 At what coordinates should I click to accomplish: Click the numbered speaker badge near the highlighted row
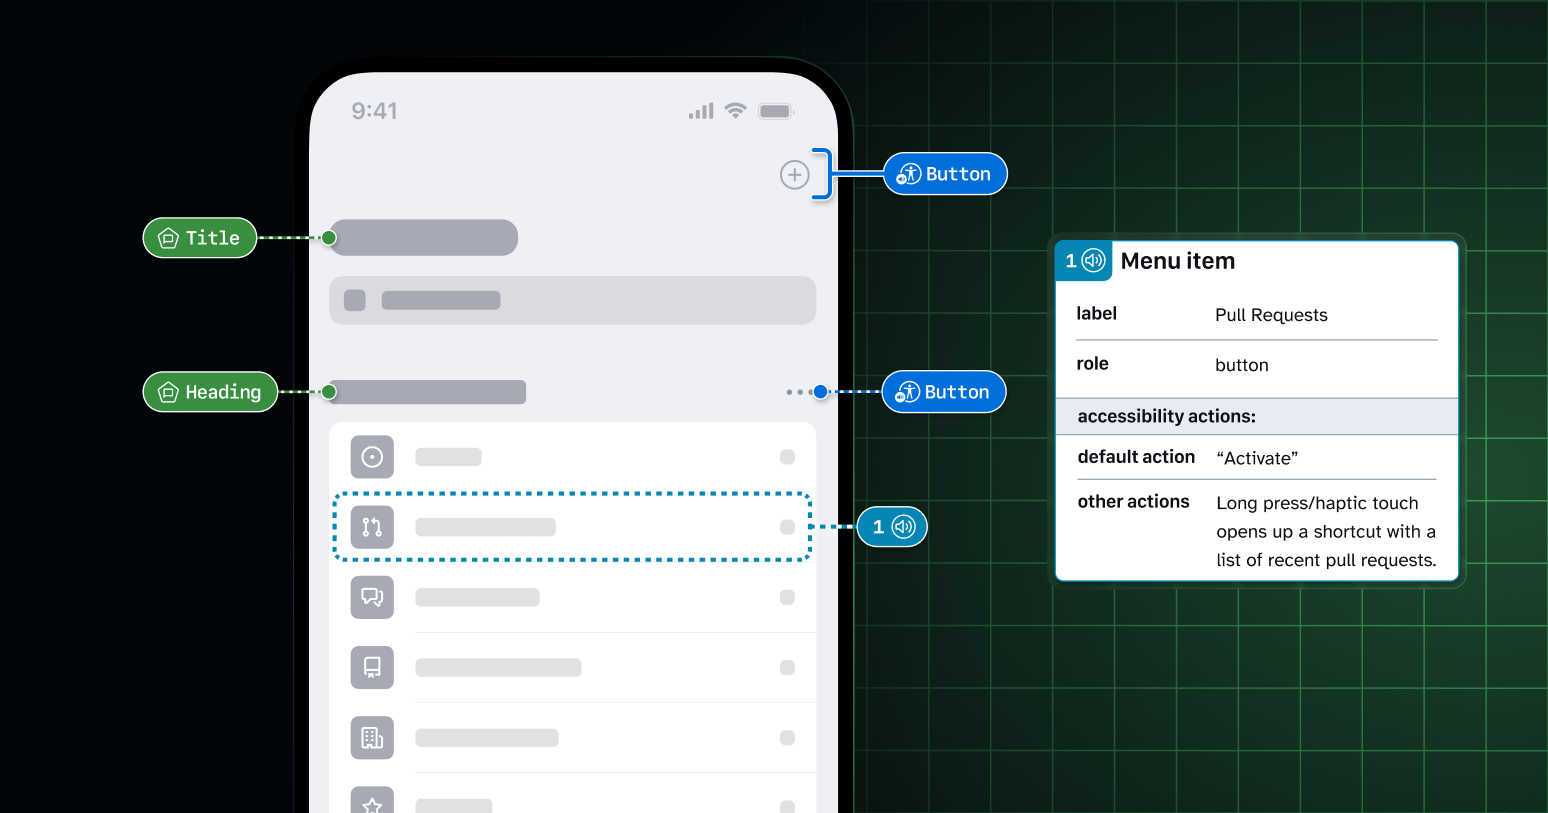[891, 527]
